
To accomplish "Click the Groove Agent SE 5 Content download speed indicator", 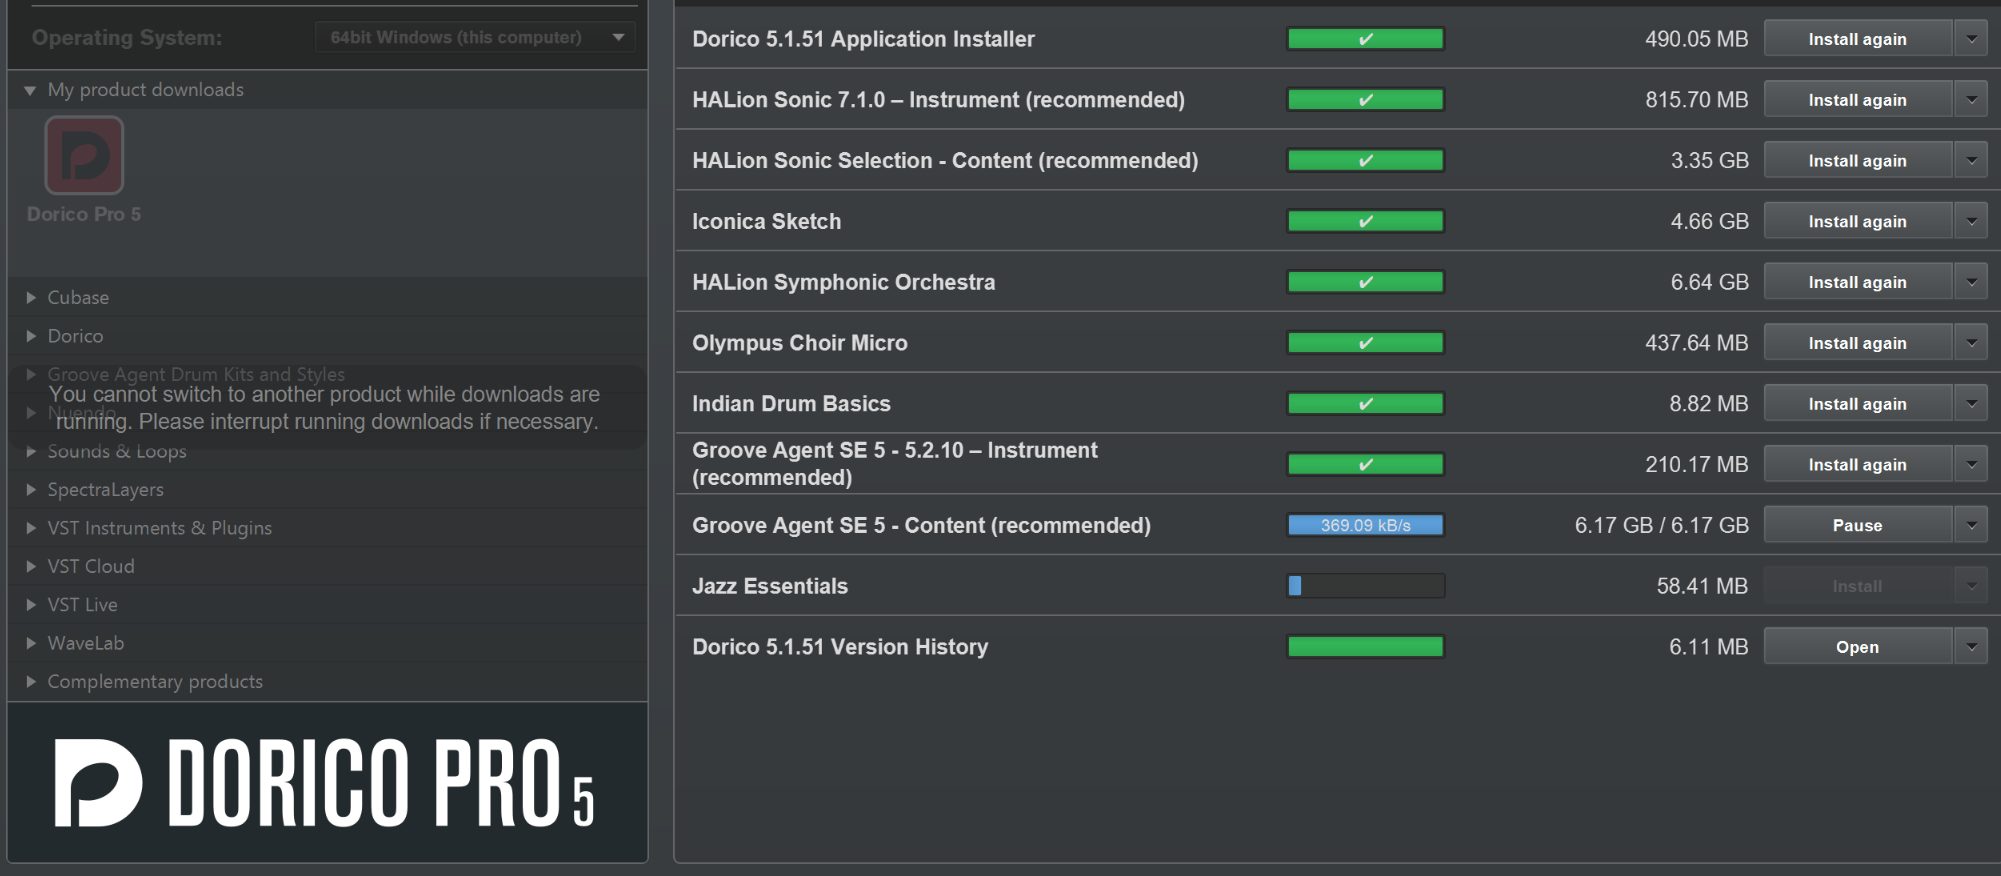I will pos(1364,524).
